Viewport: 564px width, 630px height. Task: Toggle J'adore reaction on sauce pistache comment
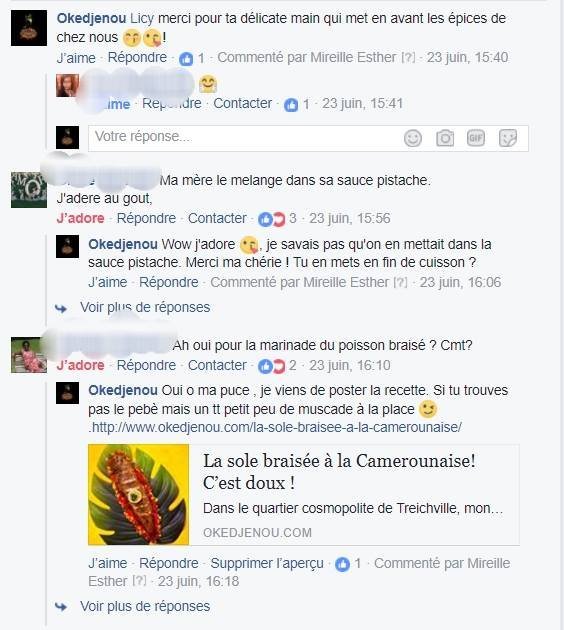80,218
